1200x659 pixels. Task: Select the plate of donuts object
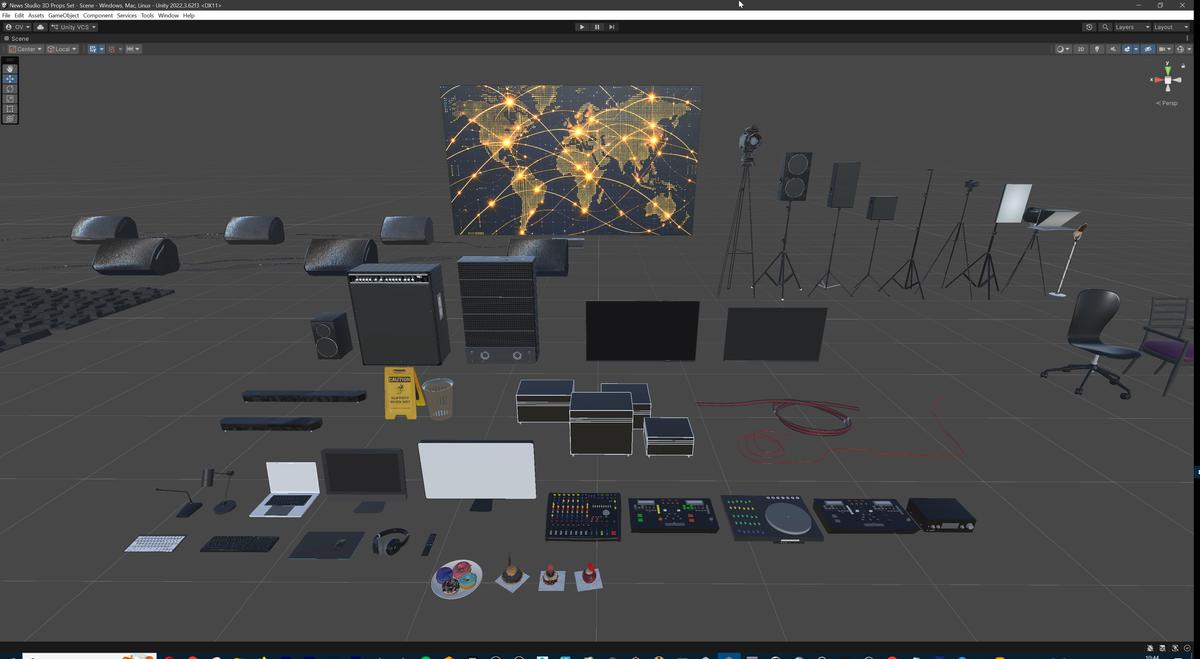point(457,578)
